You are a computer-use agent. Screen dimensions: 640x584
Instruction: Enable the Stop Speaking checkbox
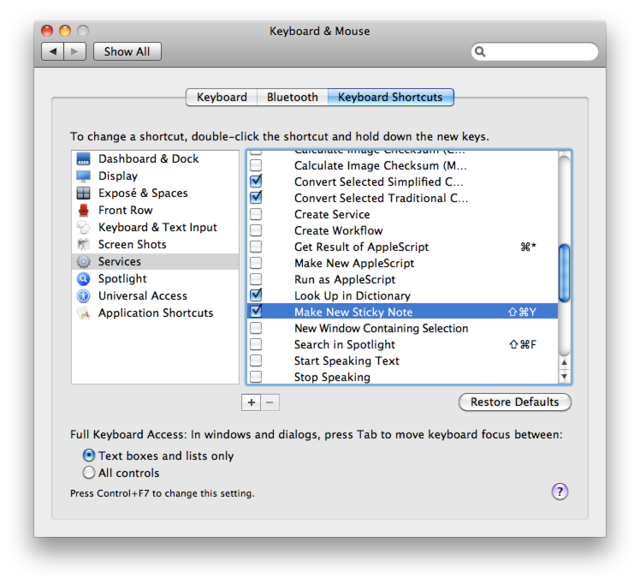pos(256,376)
